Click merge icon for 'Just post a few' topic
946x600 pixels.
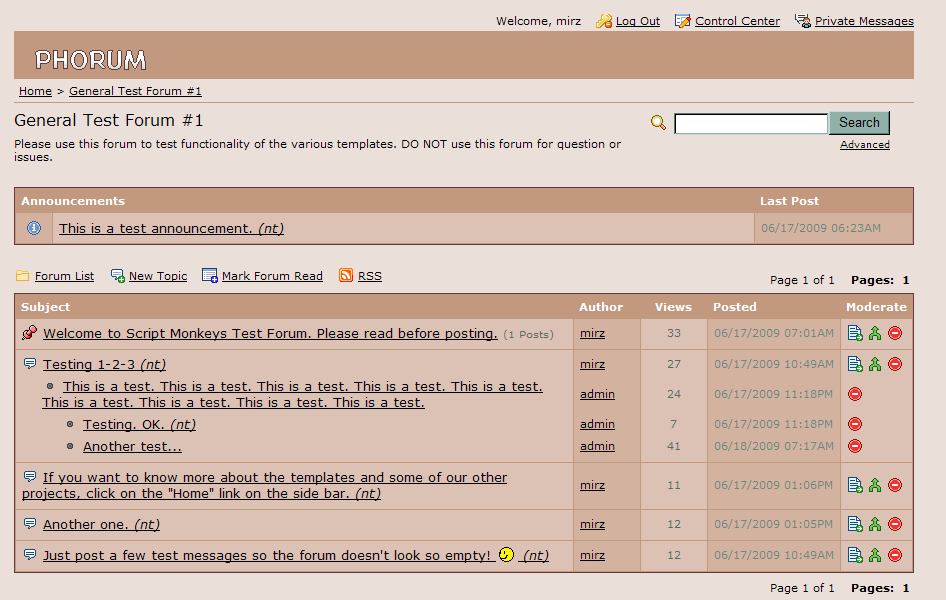(x=875, y=555)
